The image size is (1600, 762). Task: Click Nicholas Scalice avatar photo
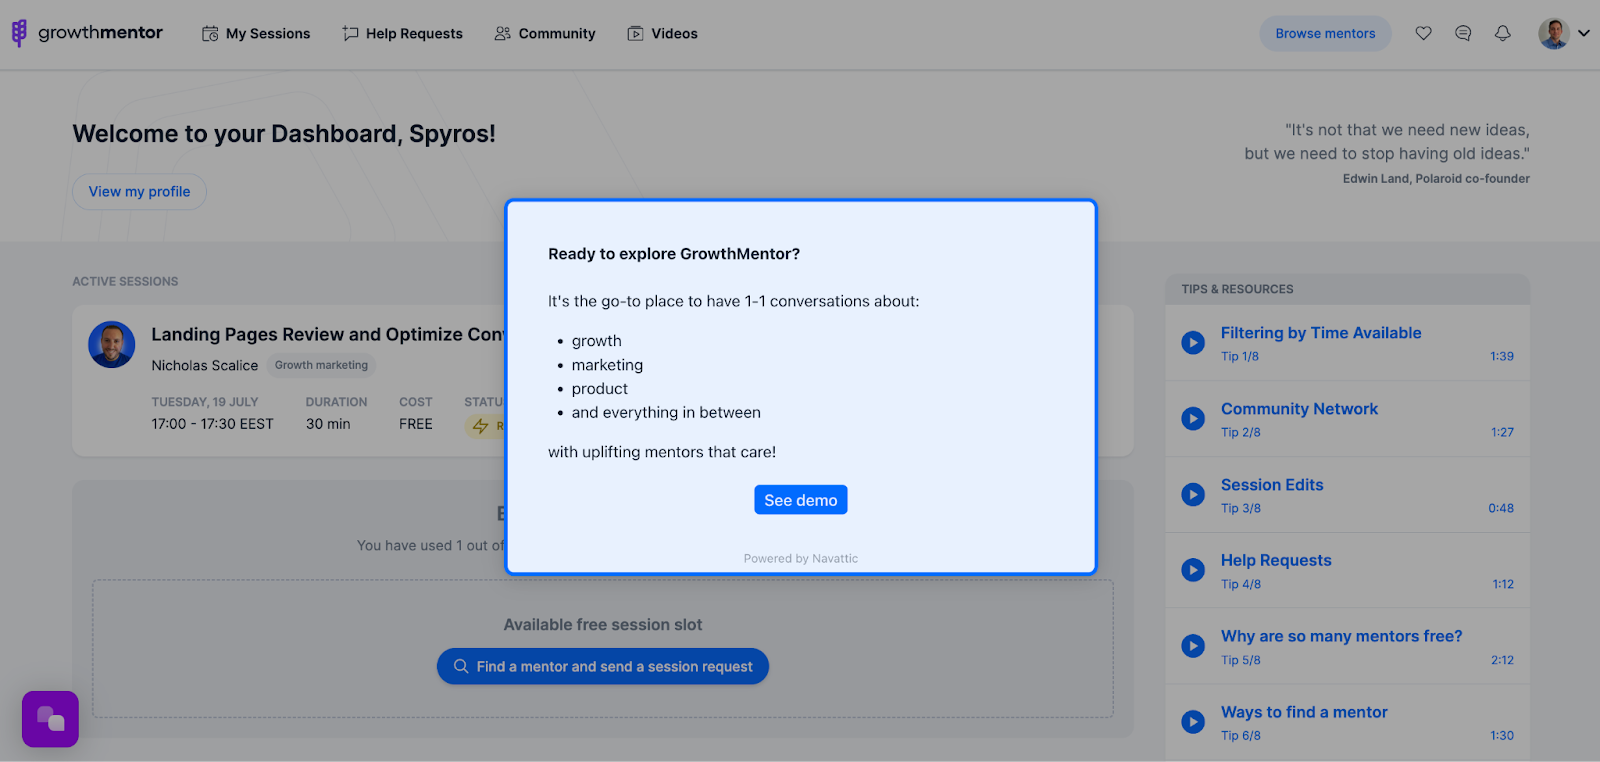(112, 345)
